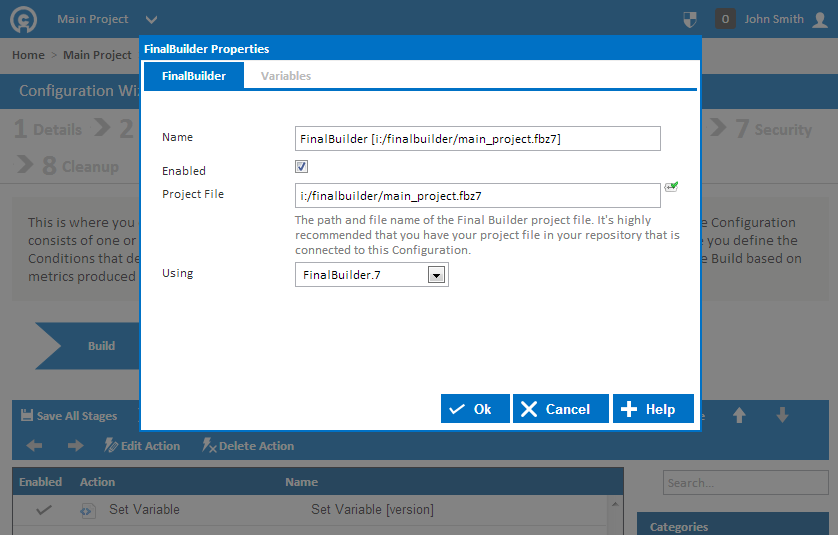Select the Set Variable action text
Viewport: 838px width, 535px height.
[144, 509]
